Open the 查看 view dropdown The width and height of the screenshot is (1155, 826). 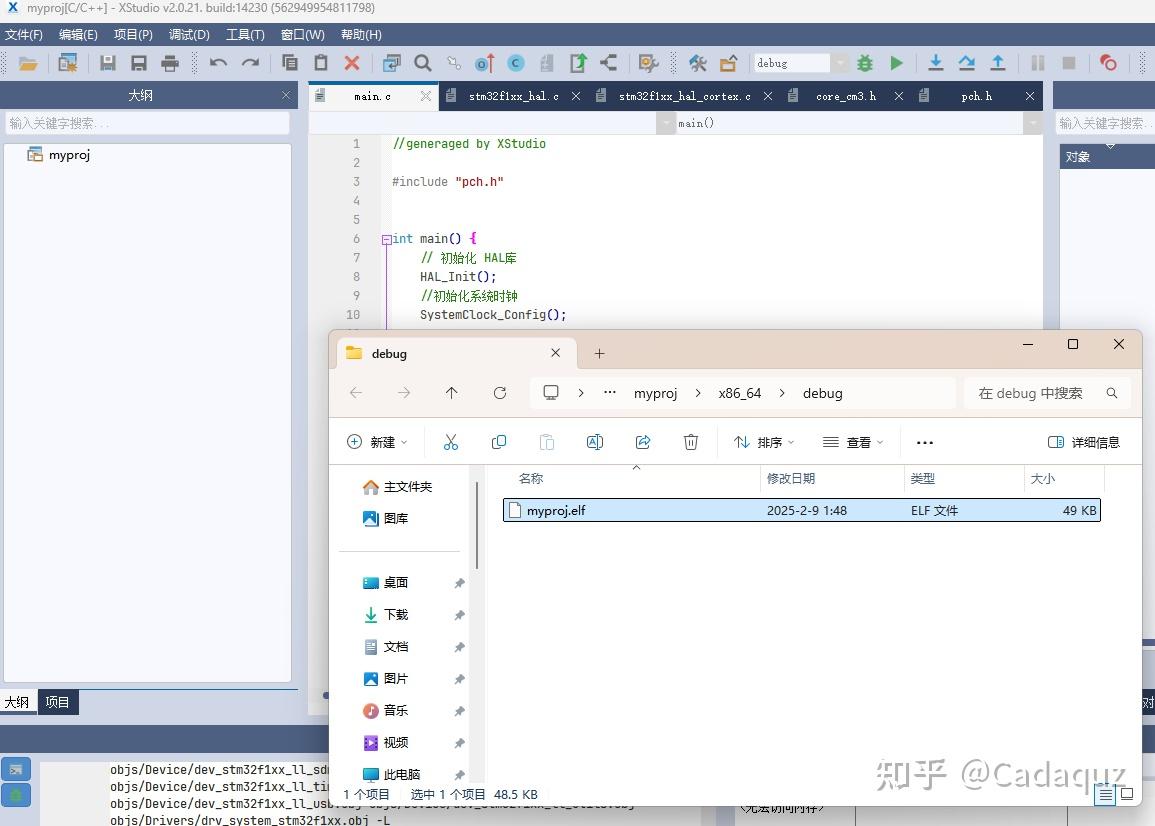point(852,442)
